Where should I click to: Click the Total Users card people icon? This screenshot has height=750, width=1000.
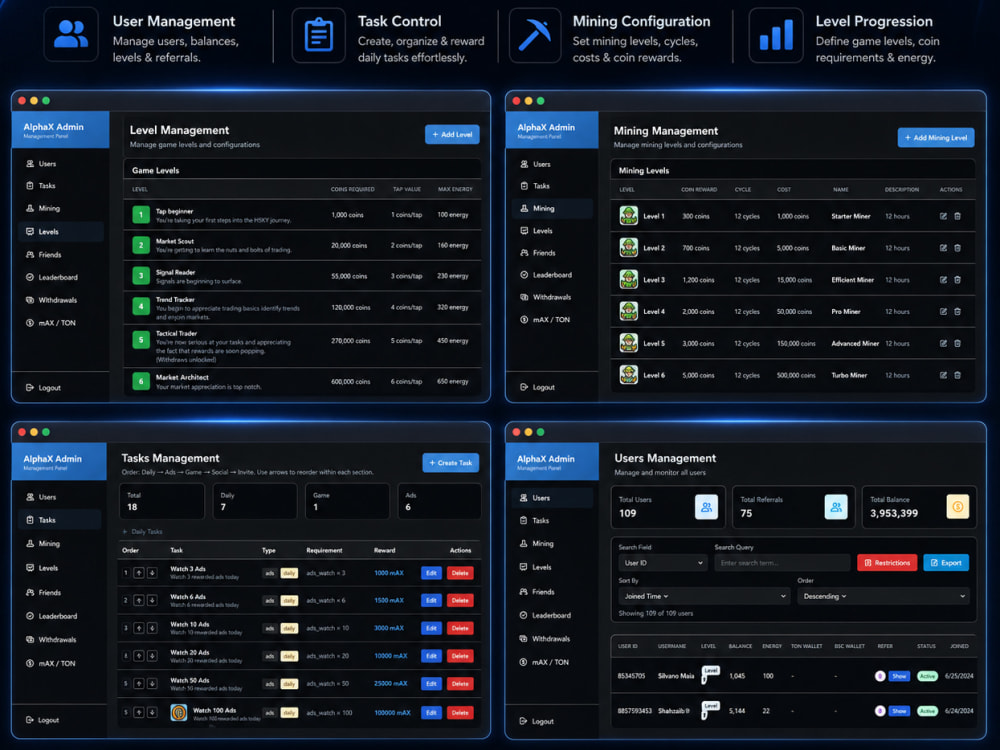coord(707,507)
